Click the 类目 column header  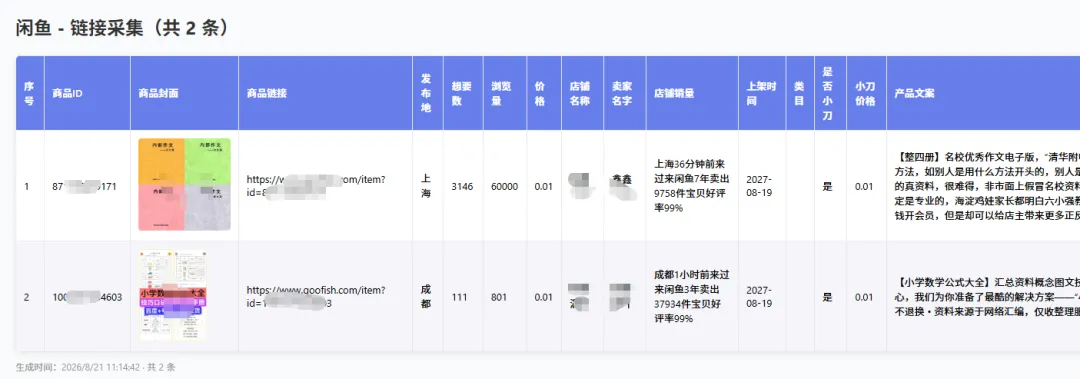click(x=800, y=93)
